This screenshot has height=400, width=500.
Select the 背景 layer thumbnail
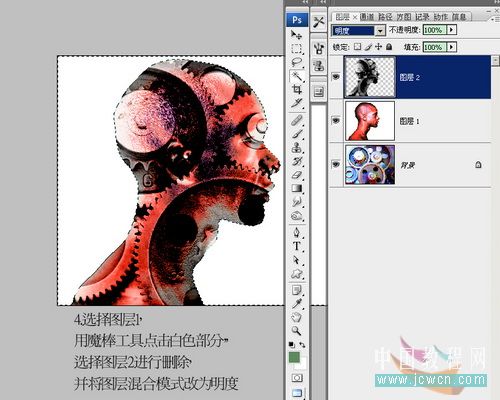click(370, 164)
